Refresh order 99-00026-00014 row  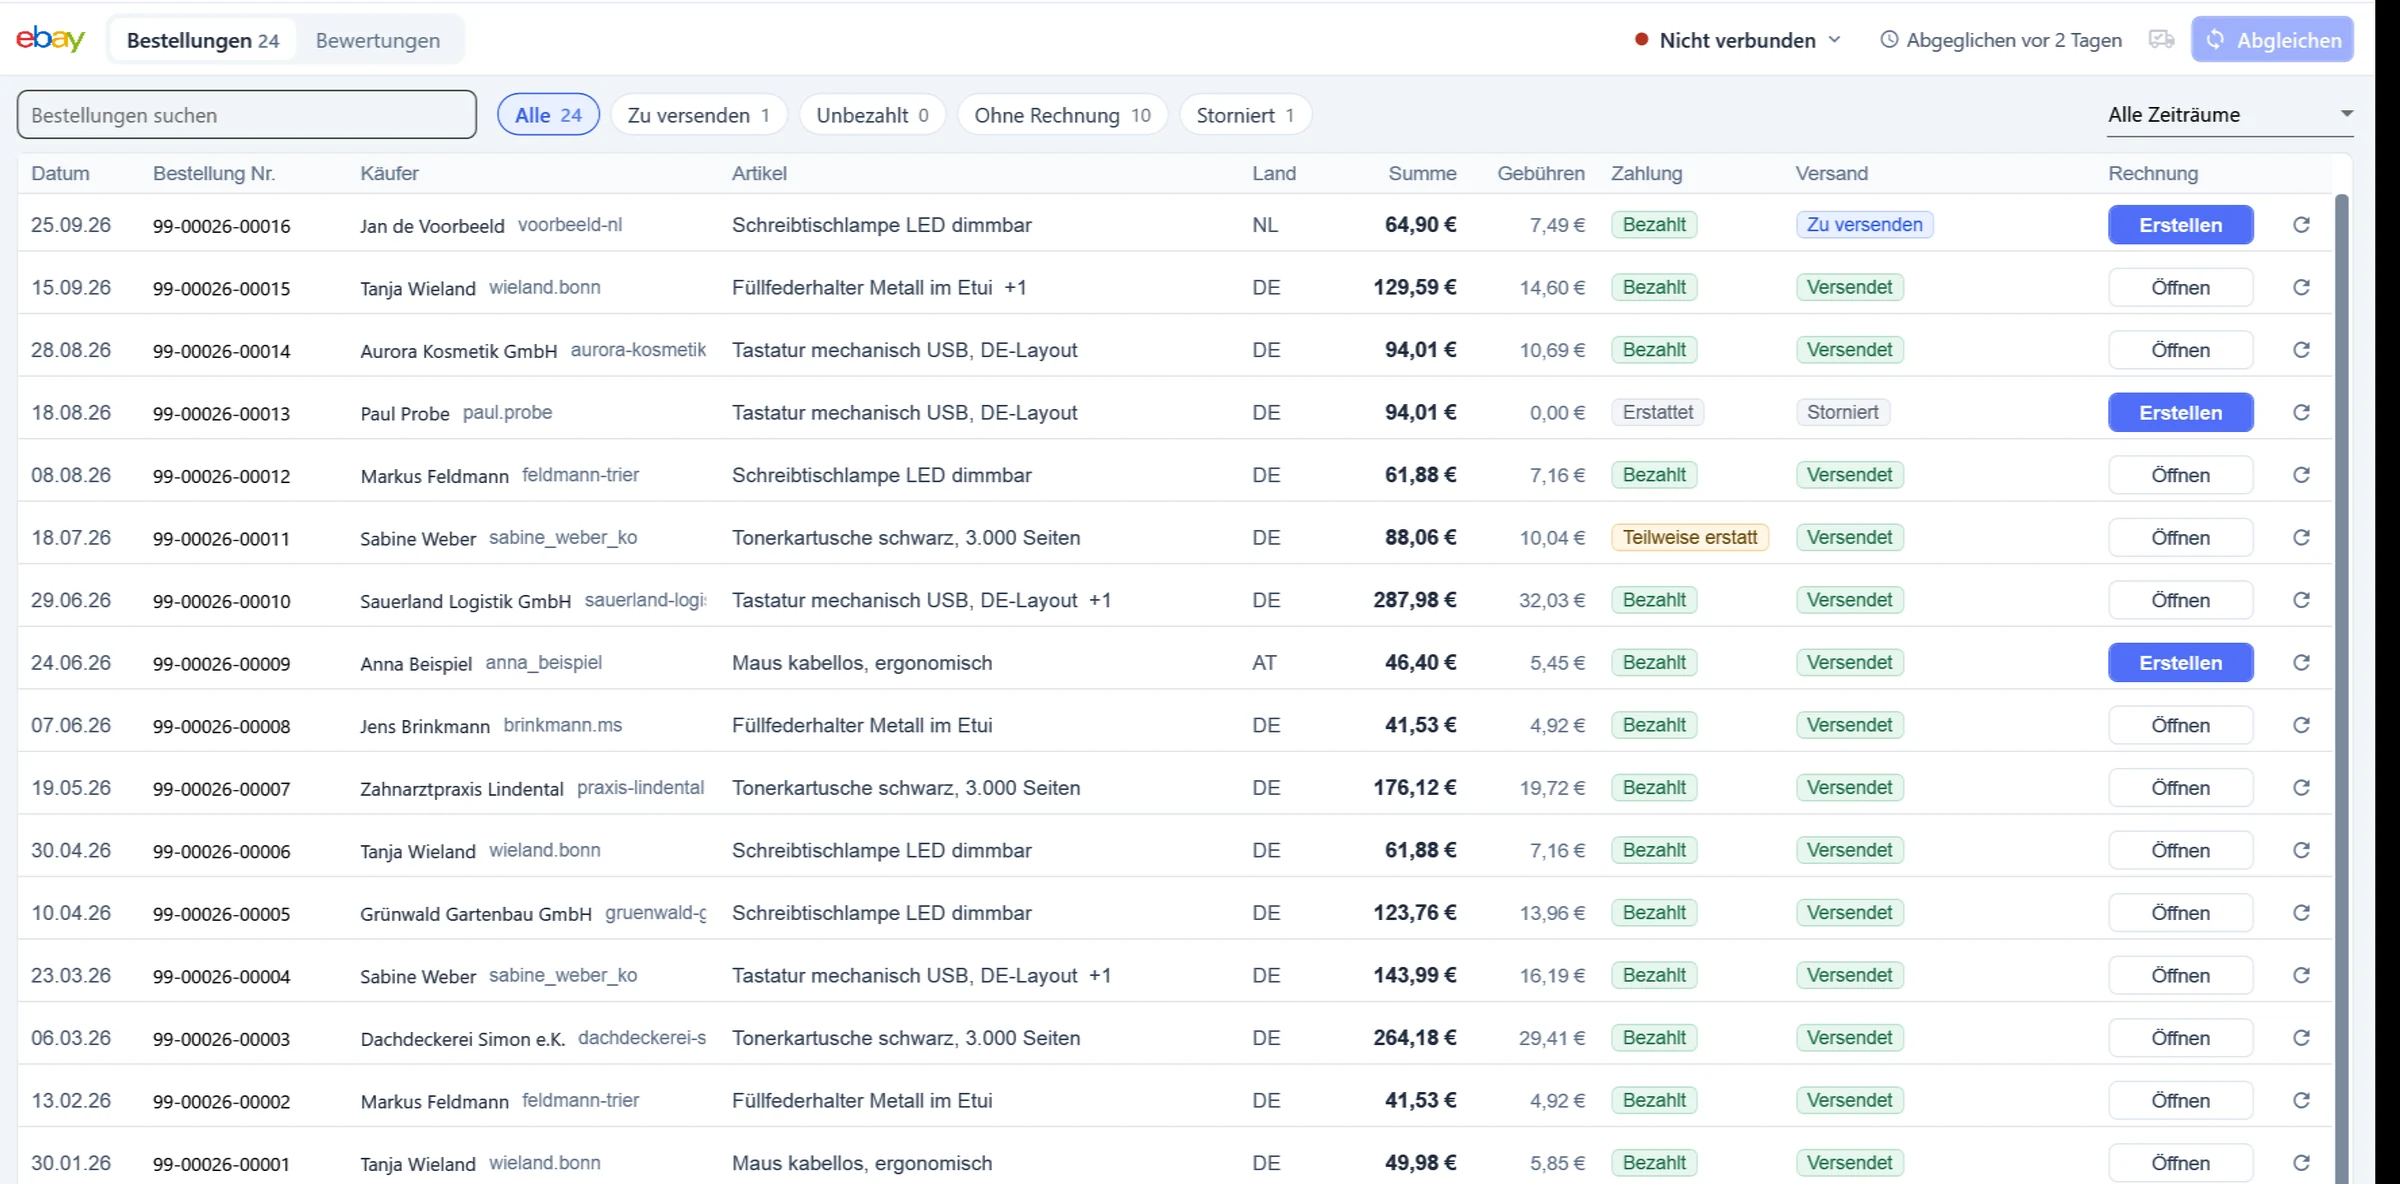2301,350
